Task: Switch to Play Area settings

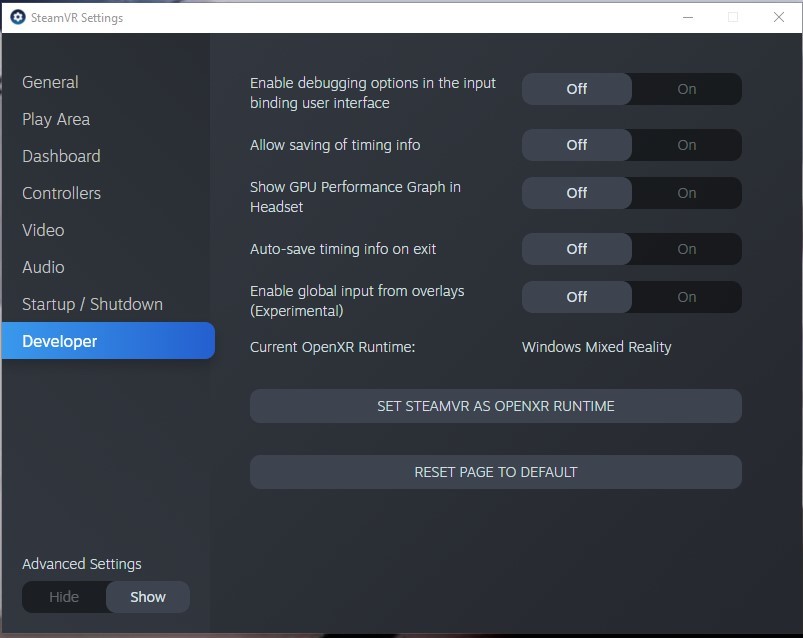Action: (56, 119)
